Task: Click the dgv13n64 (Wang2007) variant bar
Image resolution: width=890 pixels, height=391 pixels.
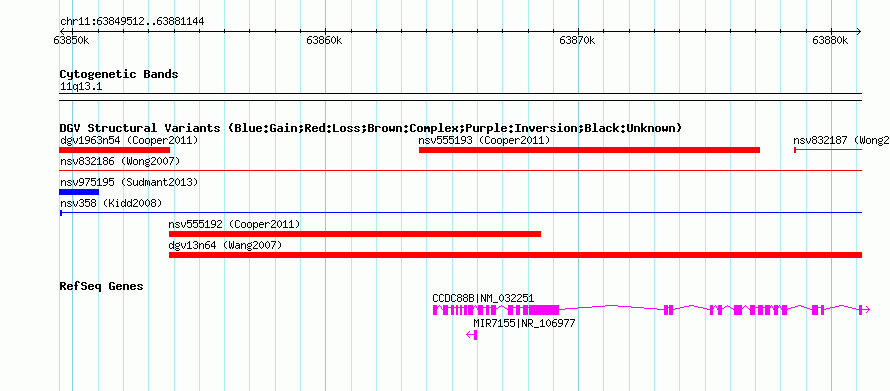Action: [x=515, y=255]
